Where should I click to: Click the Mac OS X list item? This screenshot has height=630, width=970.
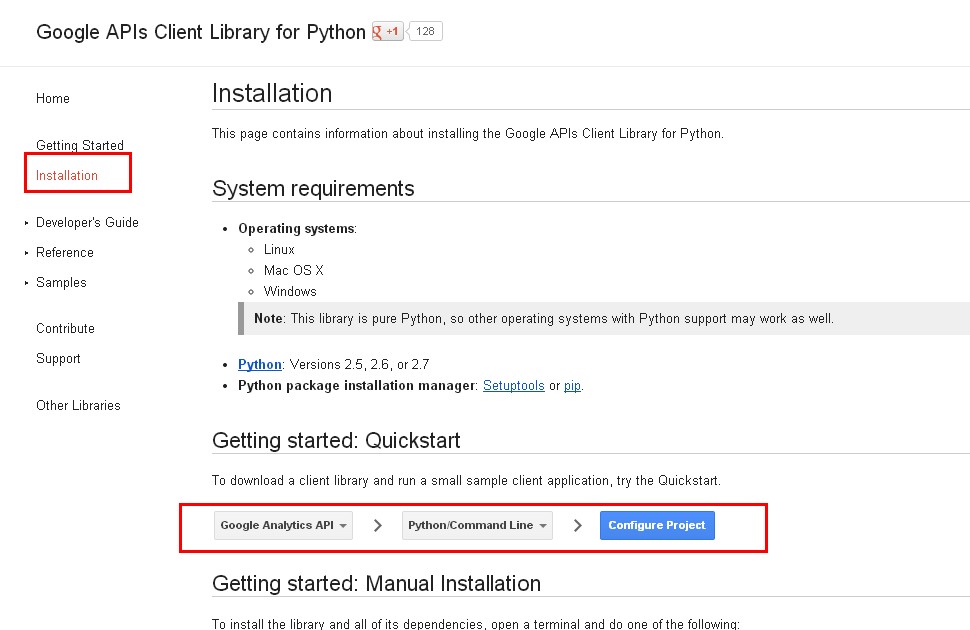(294, 270)
